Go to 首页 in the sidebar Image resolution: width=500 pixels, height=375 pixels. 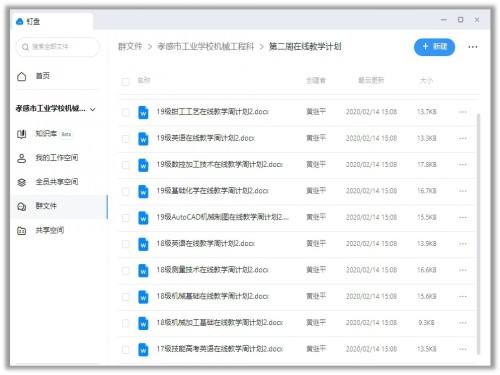coord(43,76)
